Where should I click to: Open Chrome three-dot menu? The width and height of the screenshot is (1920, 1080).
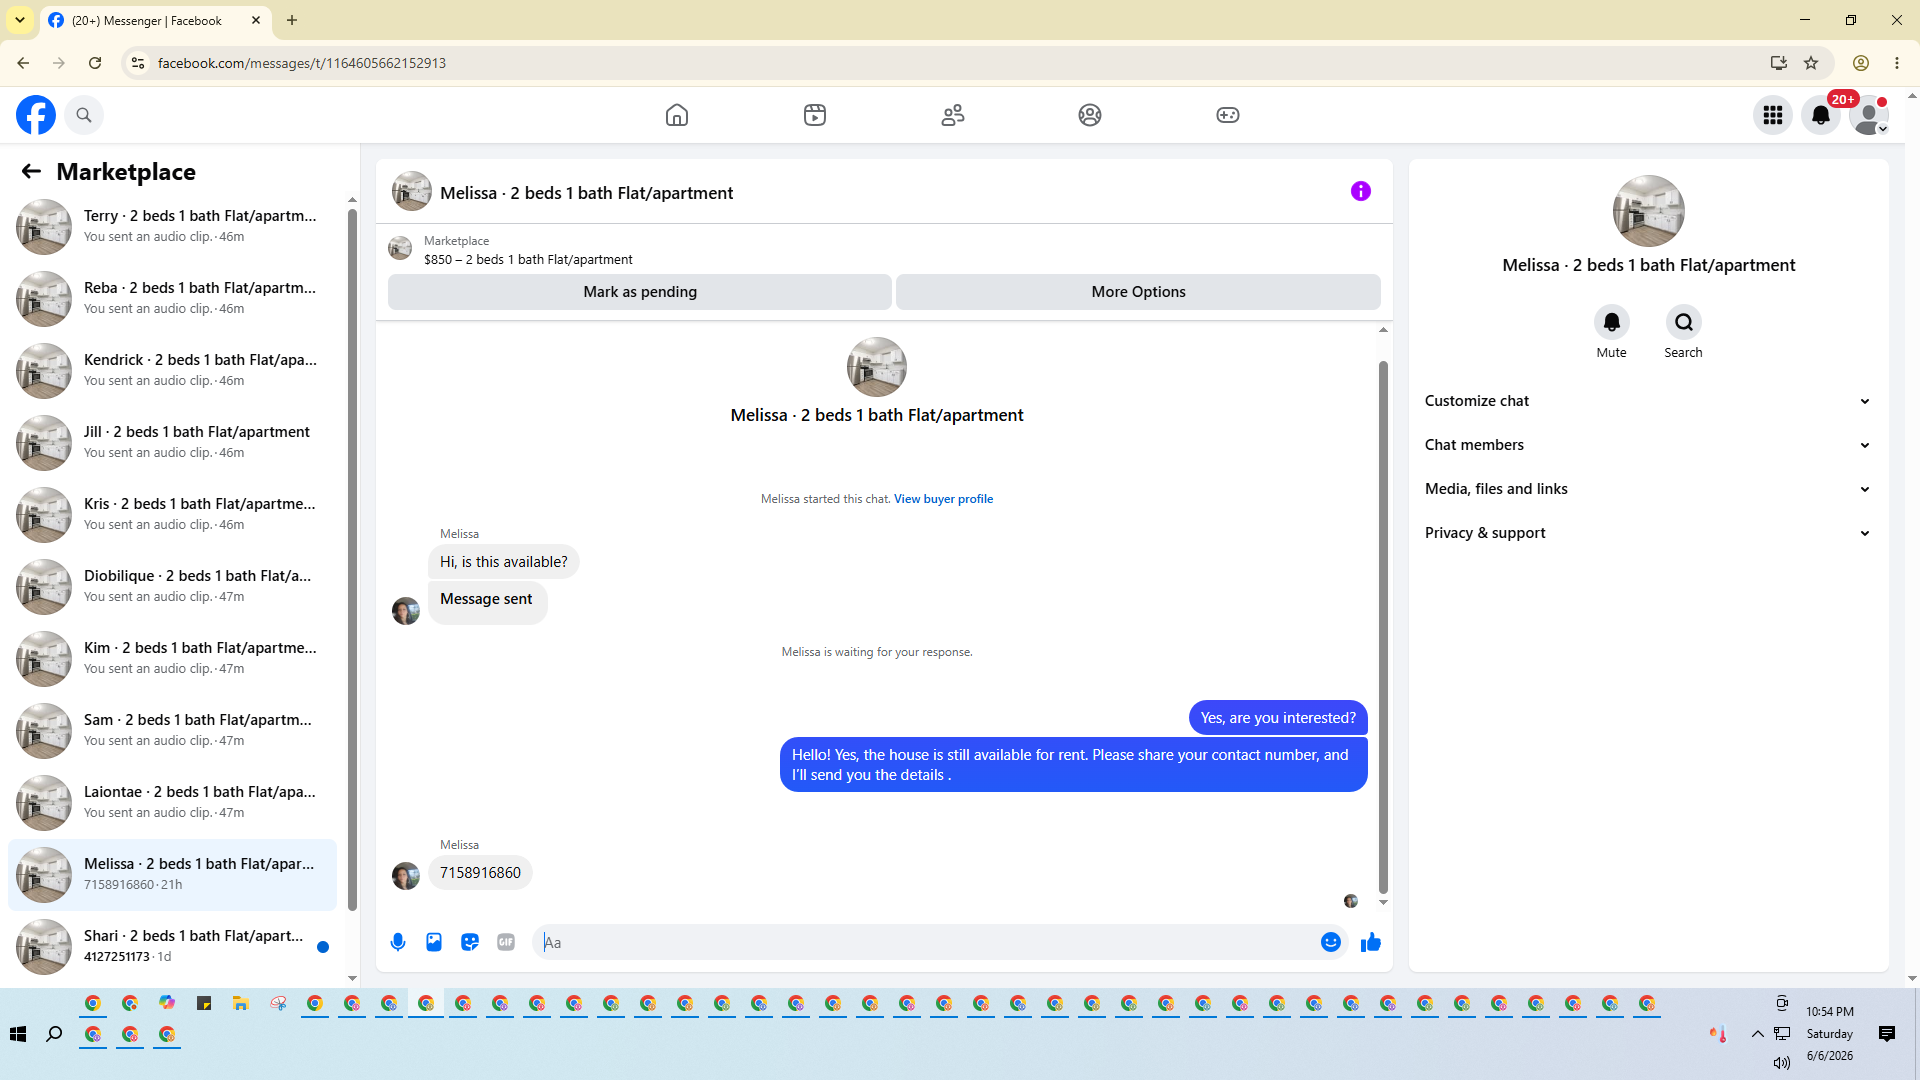[1897, 63]
